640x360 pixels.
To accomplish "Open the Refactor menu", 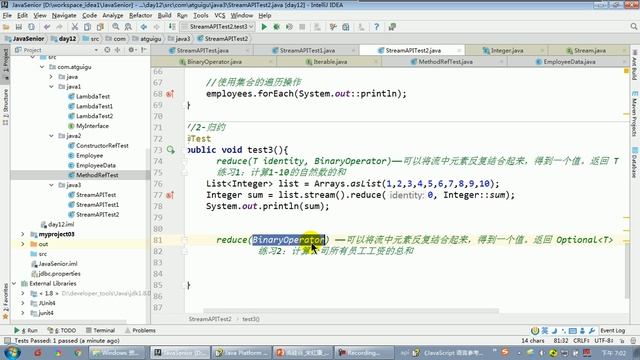I will coord(140,16).
